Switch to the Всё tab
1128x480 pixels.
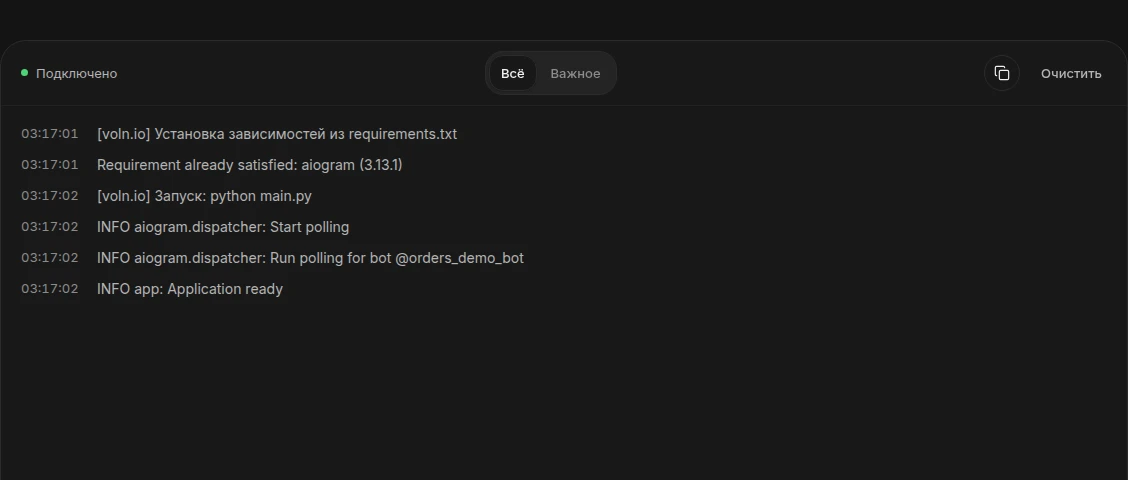[x=513, y=73]
